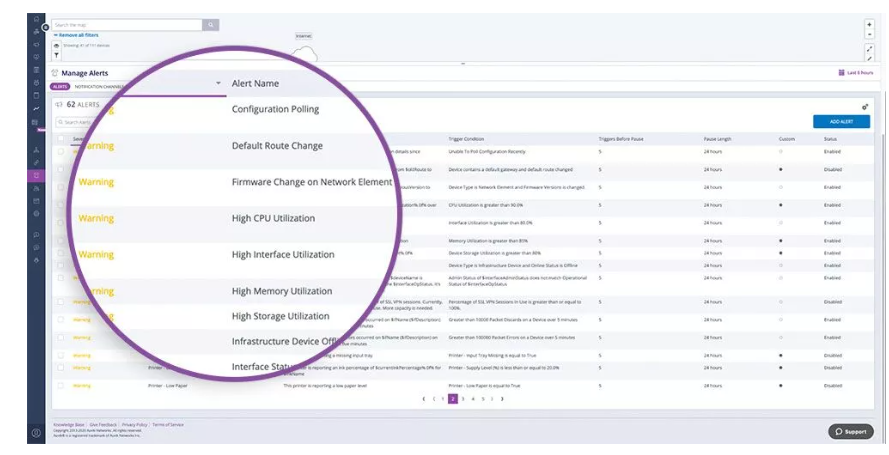This screenshot has height=455, width=889.
Task: Click the pencil edit map icon
Action: [x=869, y=58]
